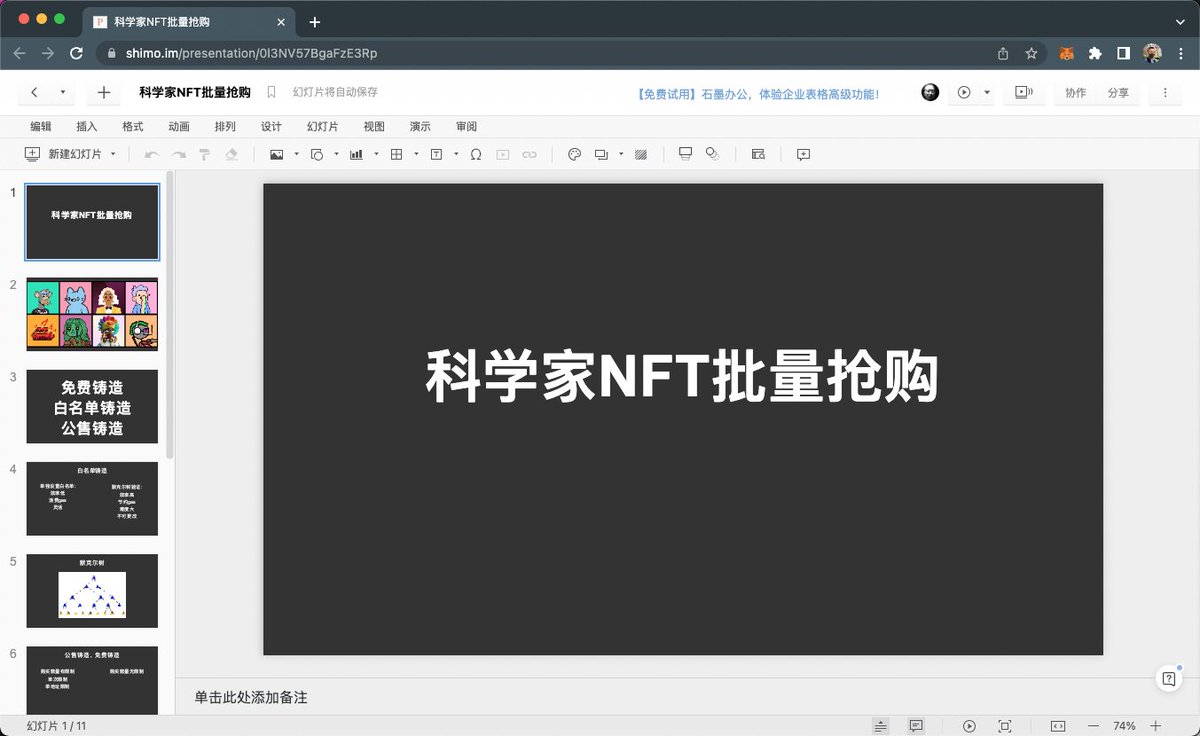Click the status bar fullscreen frame icon
Image resolution: width=1200 pixels, height=736 pixels.
point(1005,725)
